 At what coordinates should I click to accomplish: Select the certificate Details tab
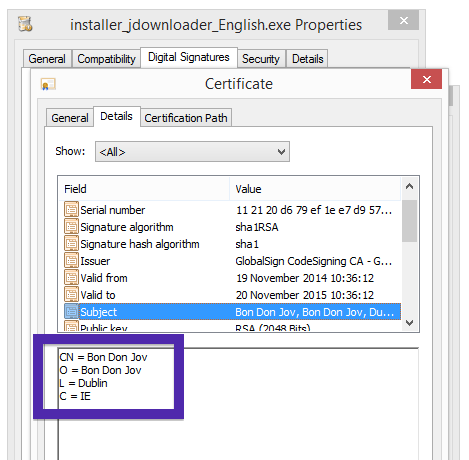(x=116, y=116)
